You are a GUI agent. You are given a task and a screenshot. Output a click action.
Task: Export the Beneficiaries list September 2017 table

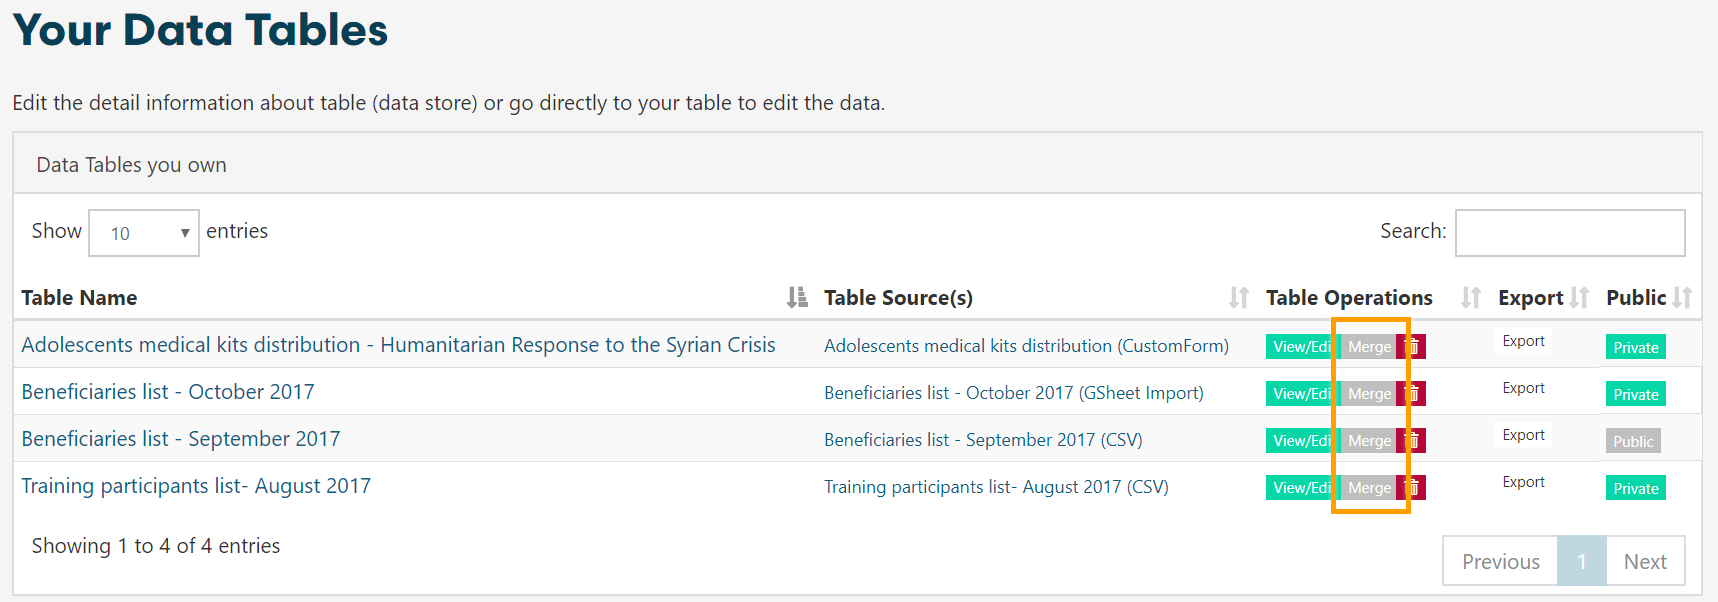click(1523, 435)
